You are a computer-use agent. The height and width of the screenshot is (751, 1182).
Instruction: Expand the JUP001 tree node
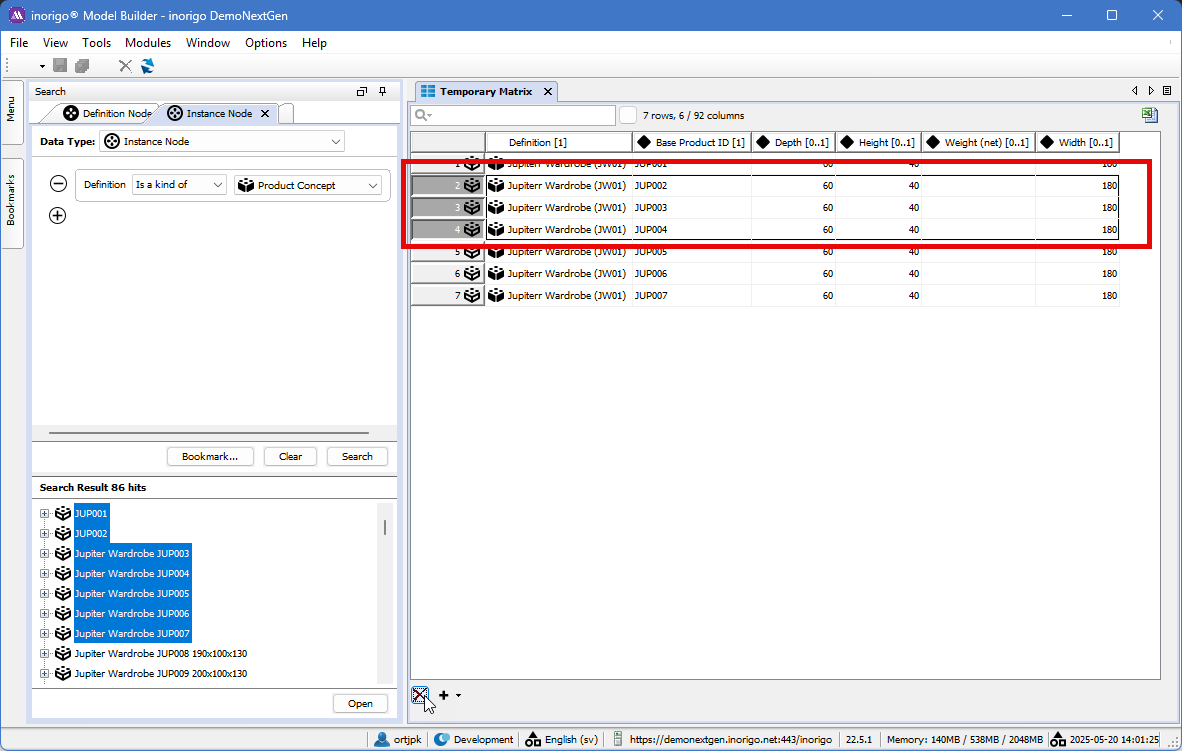pos(44,514)
